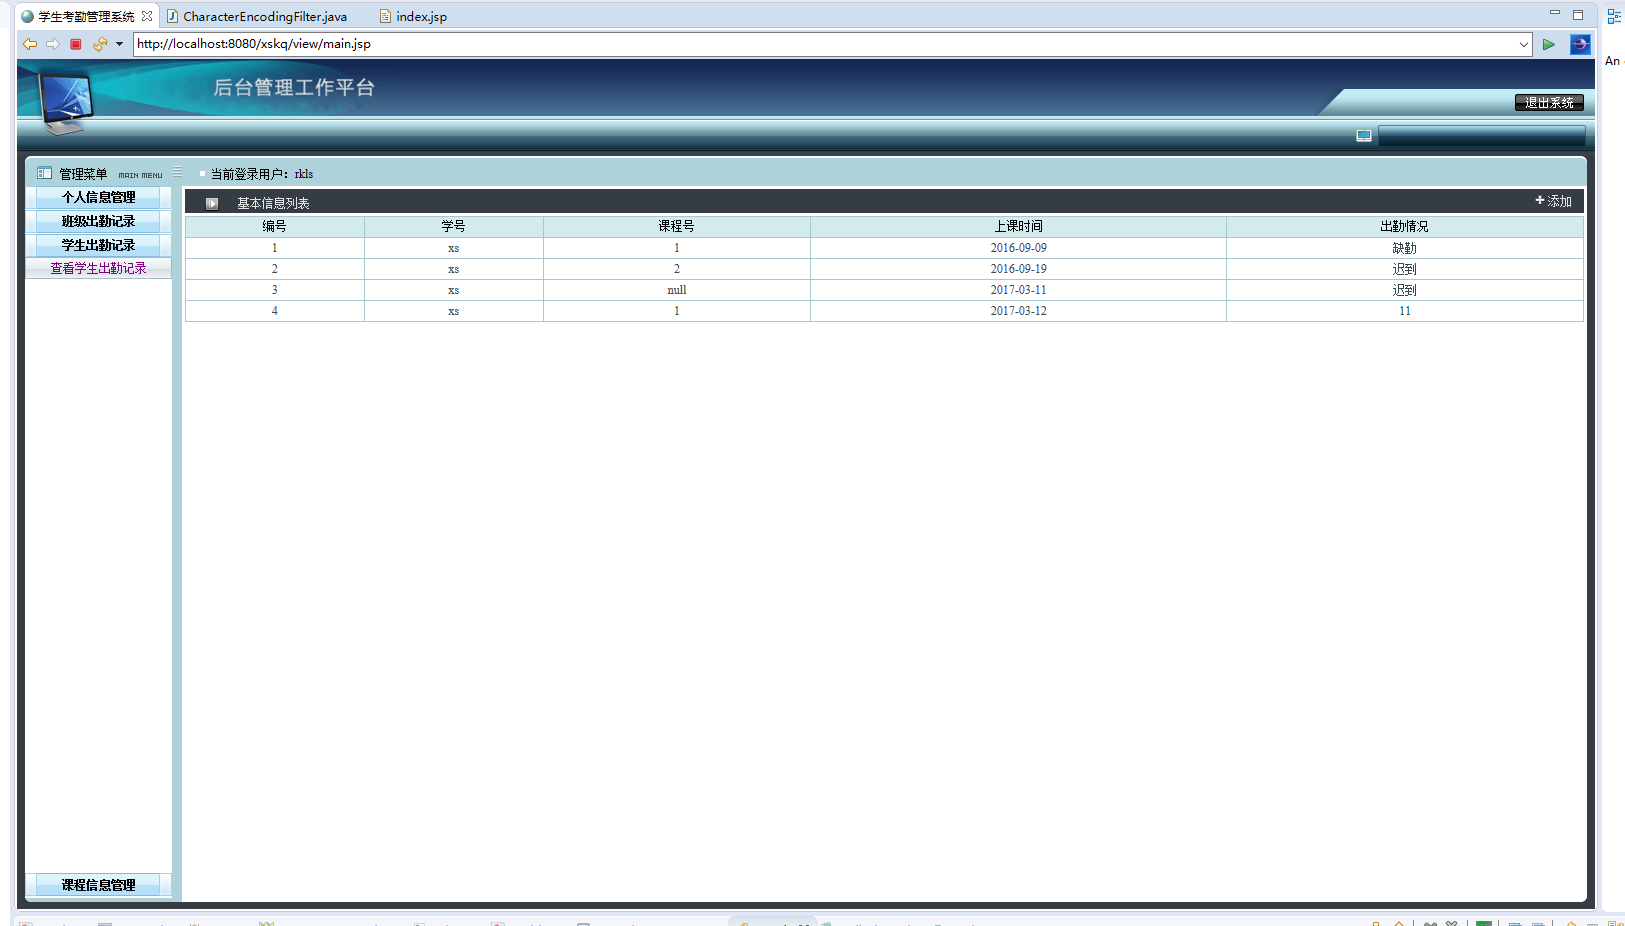Minimize the editor area
Image resolution: width=1625 pixels, height=926 pixels.
1555,13
